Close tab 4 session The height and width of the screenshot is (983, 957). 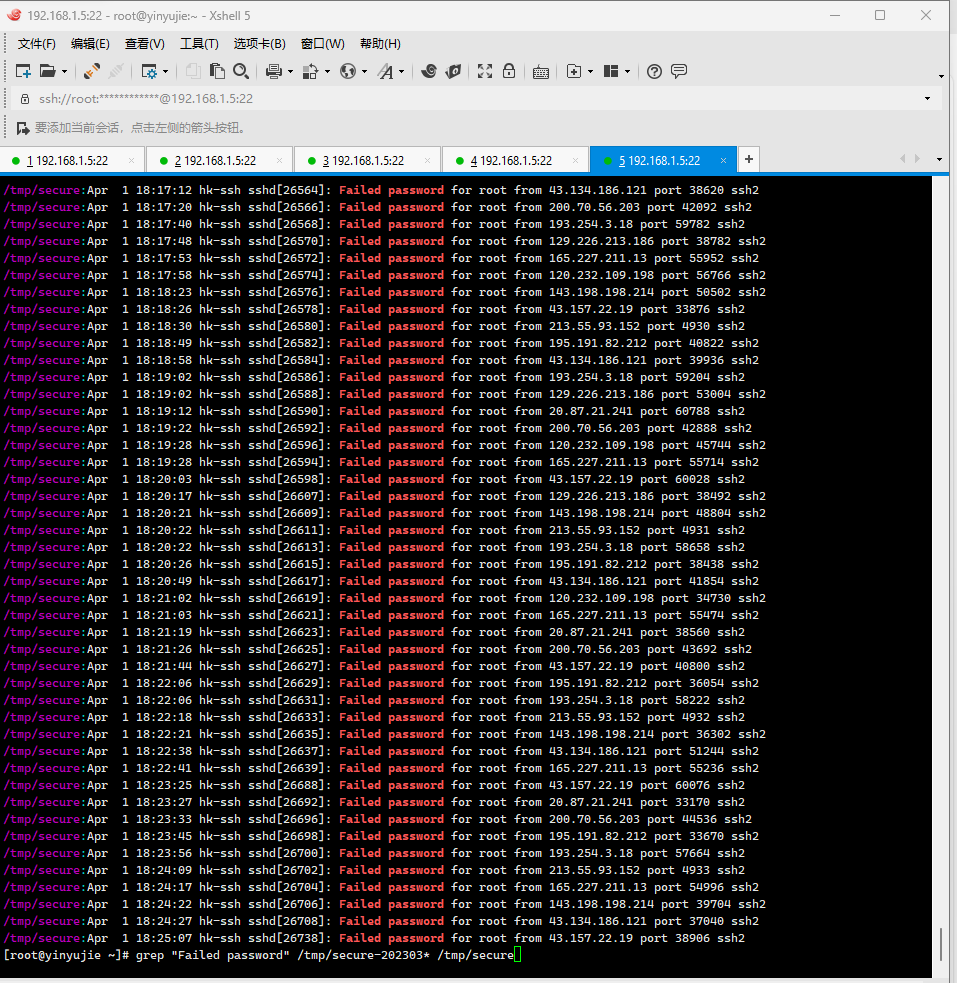pos(575,160)
